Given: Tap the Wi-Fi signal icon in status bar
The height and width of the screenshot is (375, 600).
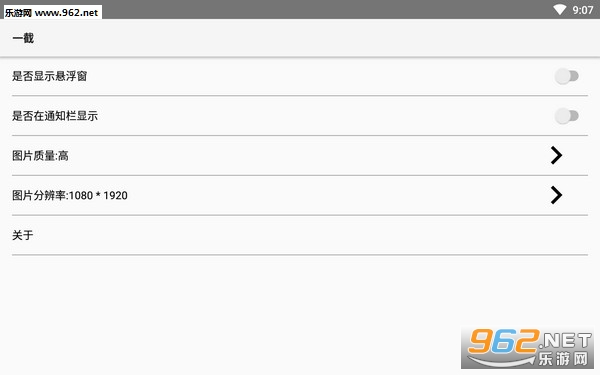Looking at the screenshot, I should (559, 10).
